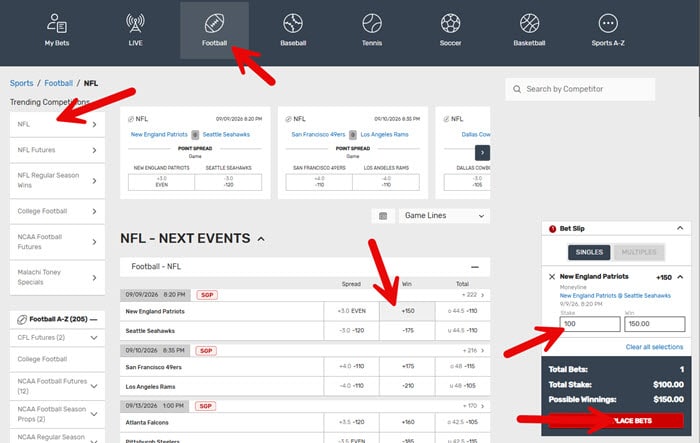Collapse the Football - NFL panel
The height and width of the screenshot is (443, 700).
coord(475,267)
